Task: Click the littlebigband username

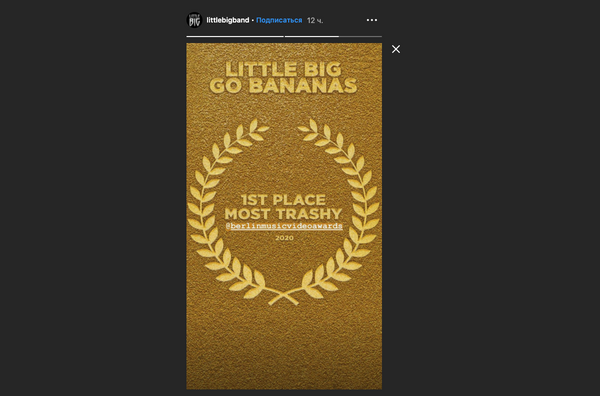Action: 228,20
